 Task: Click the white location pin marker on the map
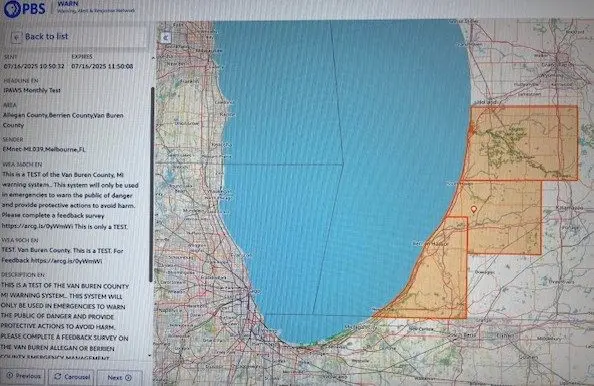tap(473, 209)
